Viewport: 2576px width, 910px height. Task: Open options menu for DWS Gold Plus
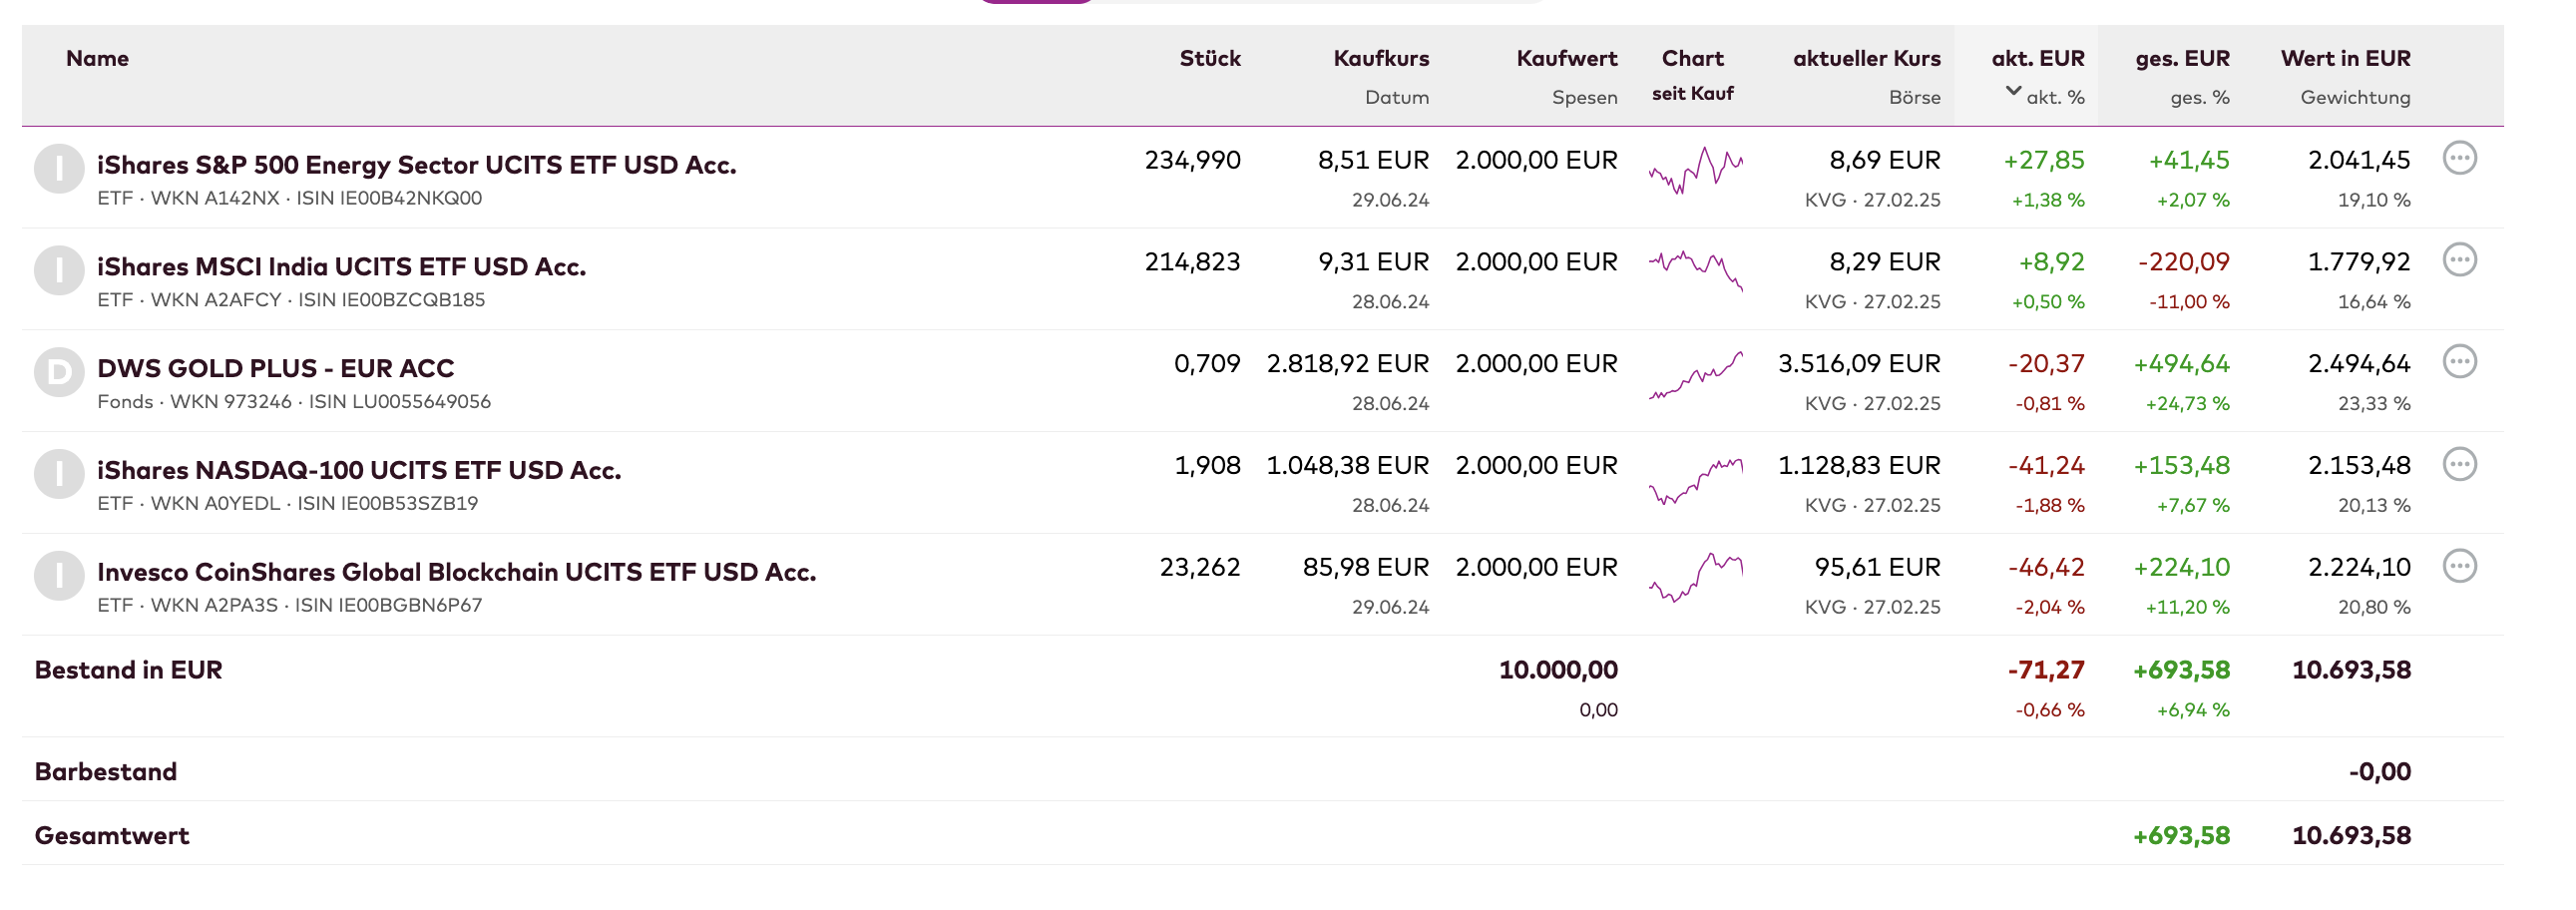coord(2459,362)
